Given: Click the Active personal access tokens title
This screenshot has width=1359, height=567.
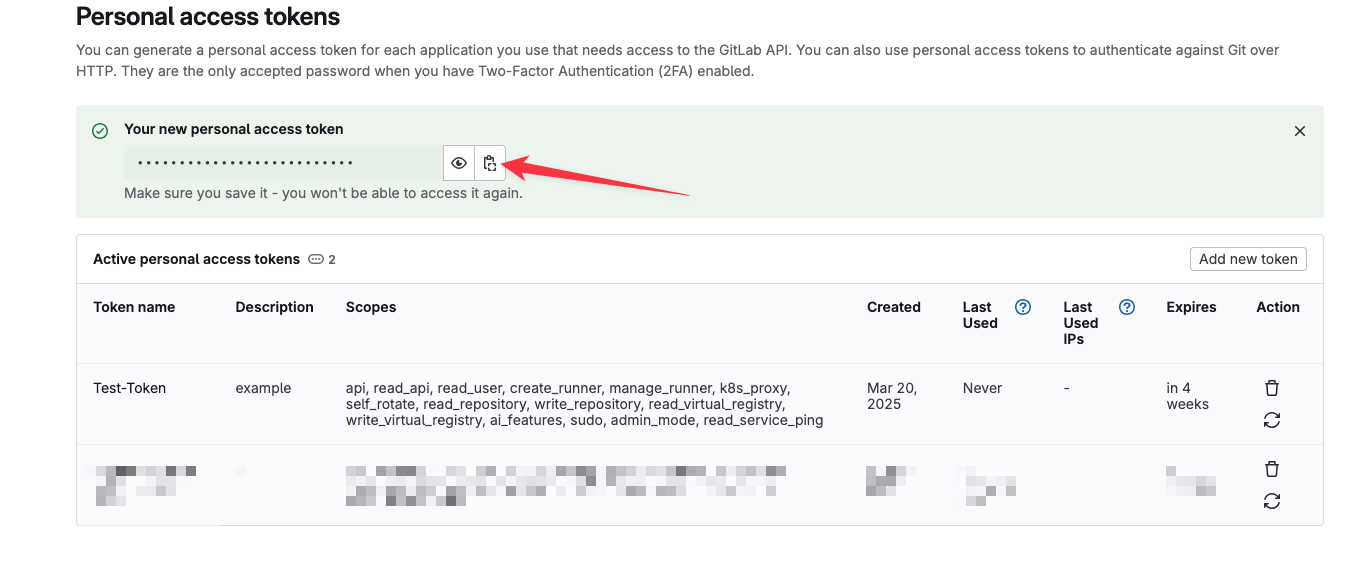Looking at the screenshot, I should click(196, 259).
